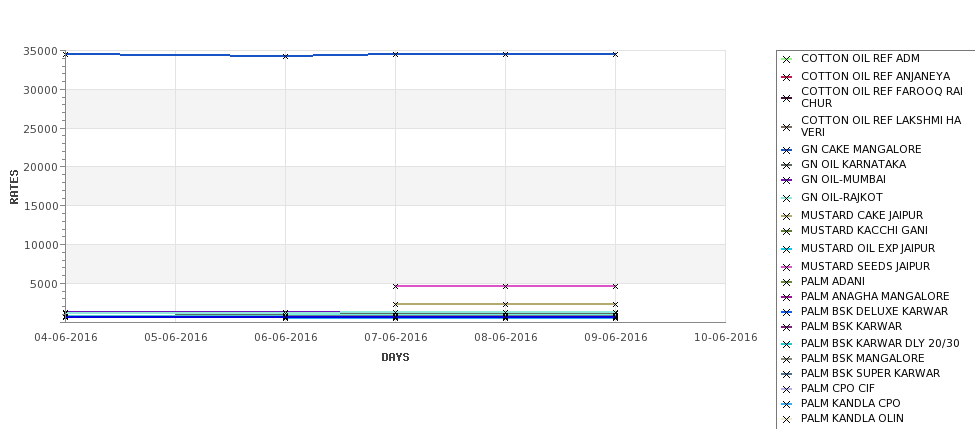Select the PALM ANAGHA MANGALORE legend label
The height and width of the screenshot is (429, 975).
(875, 297)
